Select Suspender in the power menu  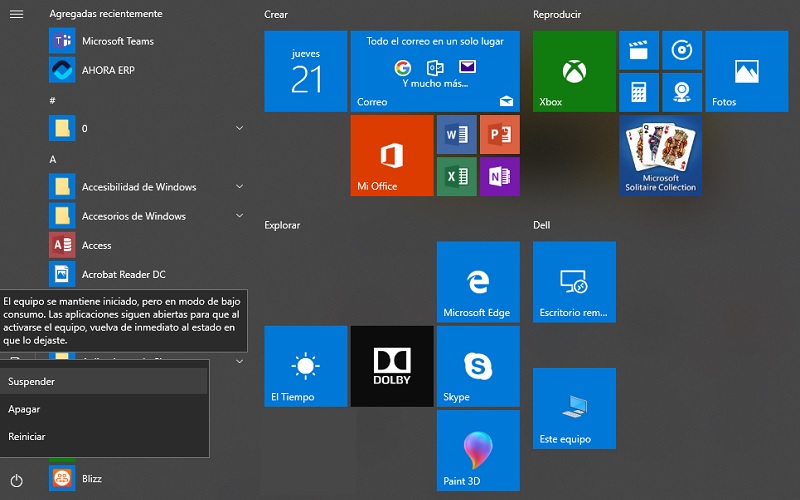104,381
